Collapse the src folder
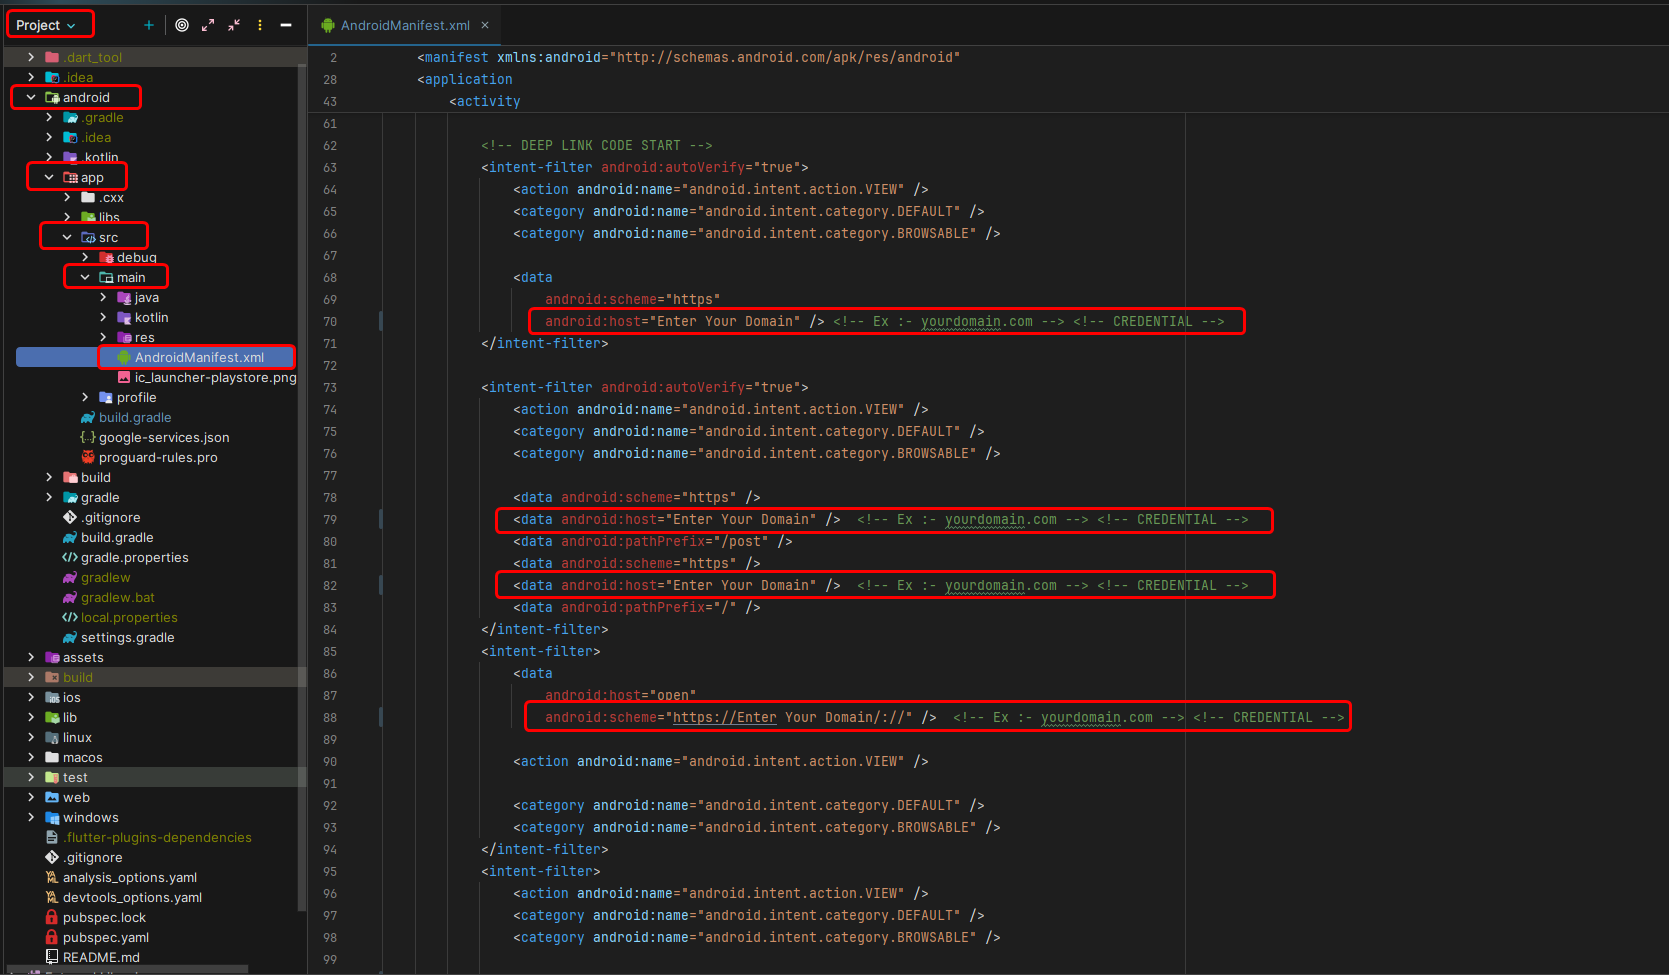 [68, 237]
